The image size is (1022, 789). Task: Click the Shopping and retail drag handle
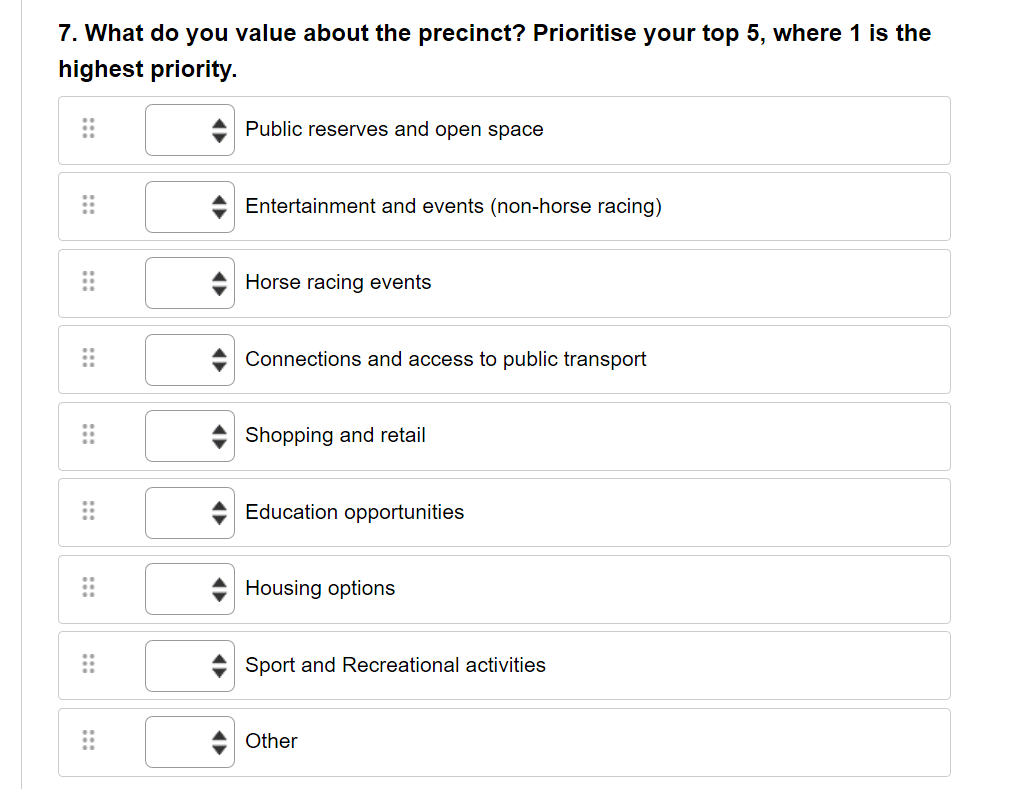(88, 435)
